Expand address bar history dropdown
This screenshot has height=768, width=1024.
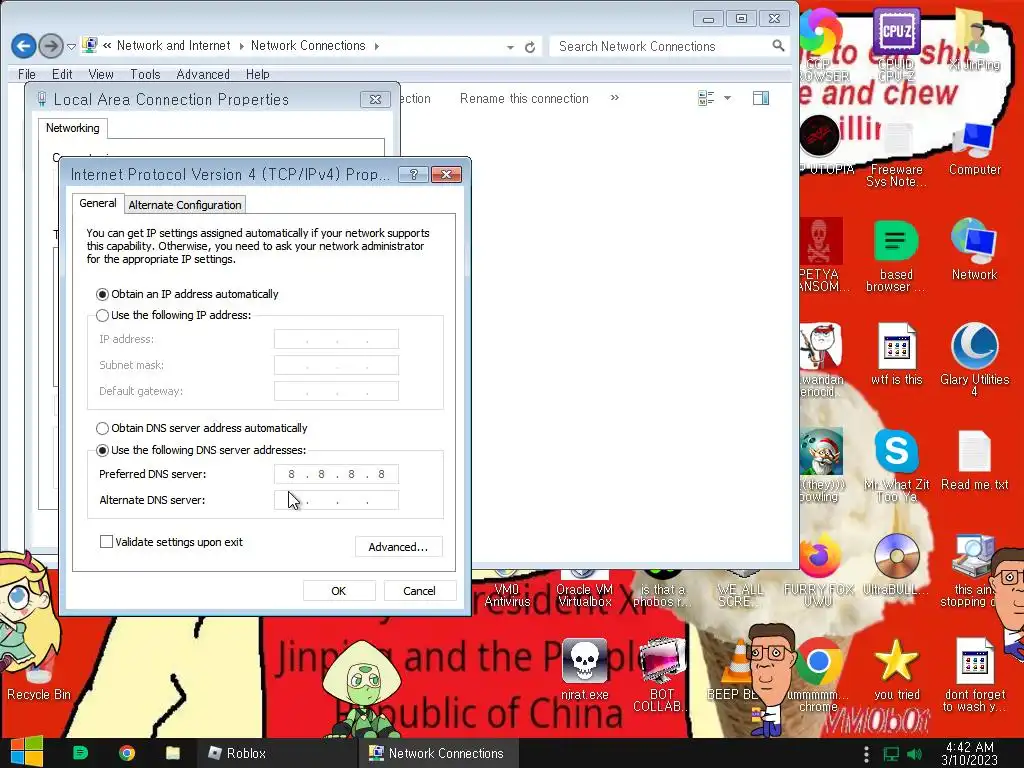510,47
